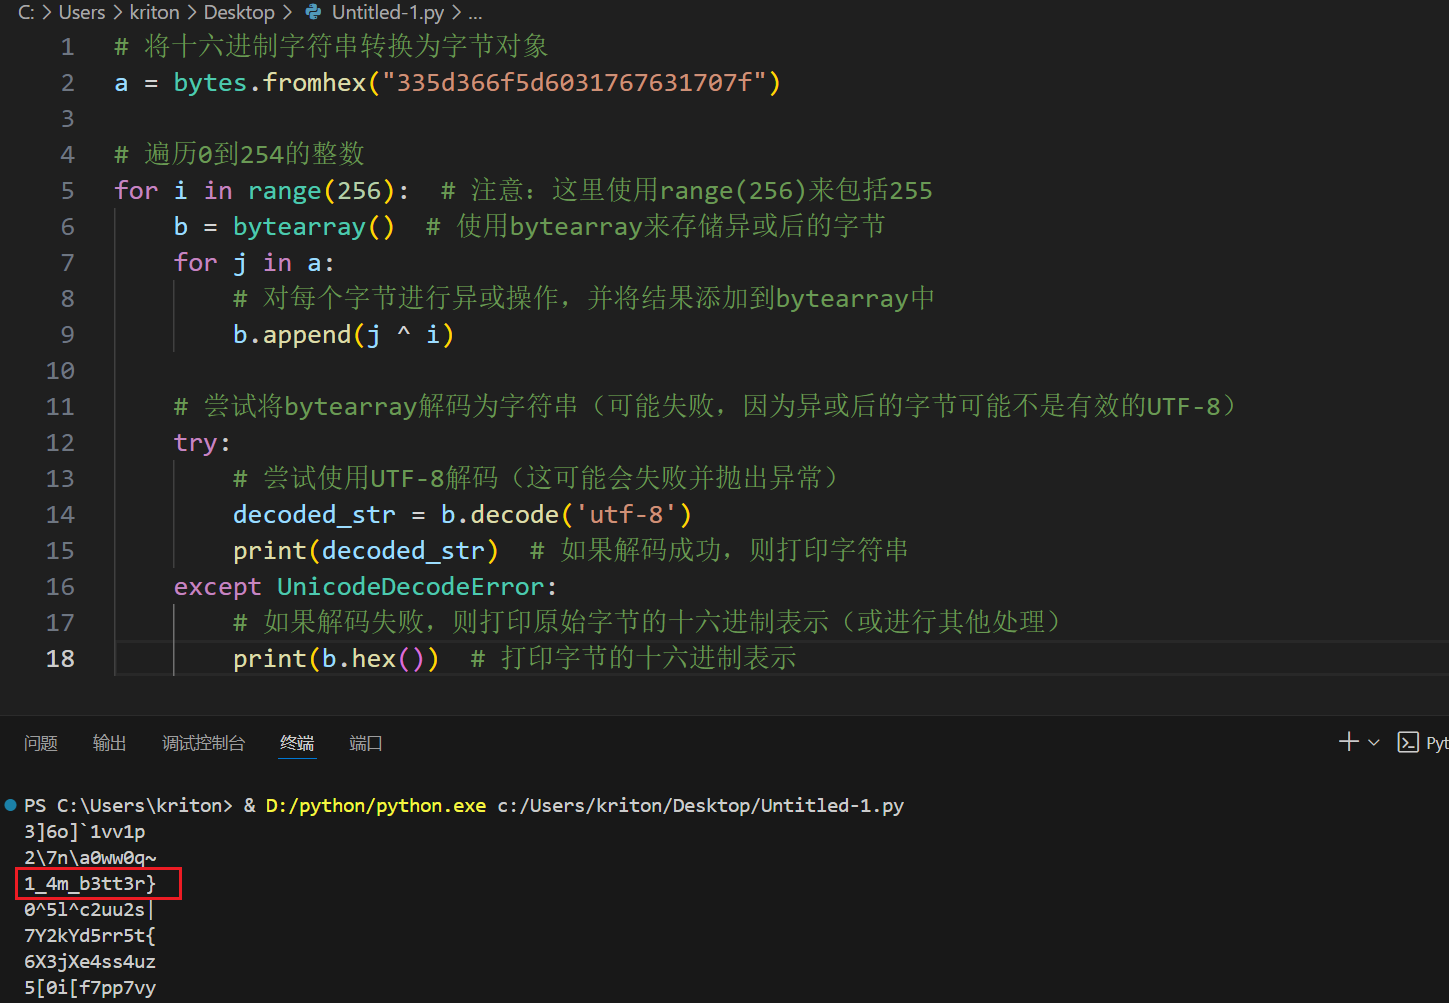
Task: Click the blue dot beside the terminal prompt
Action: 9,804
